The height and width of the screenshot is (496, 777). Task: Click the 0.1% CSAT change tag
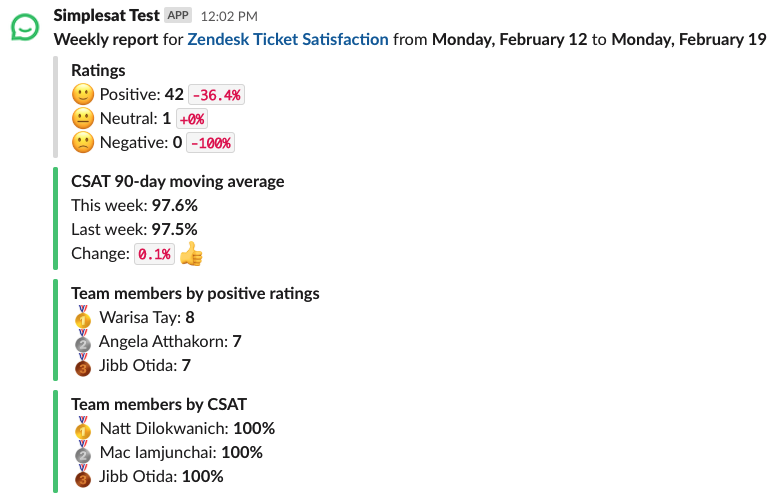tap(155, 254)
